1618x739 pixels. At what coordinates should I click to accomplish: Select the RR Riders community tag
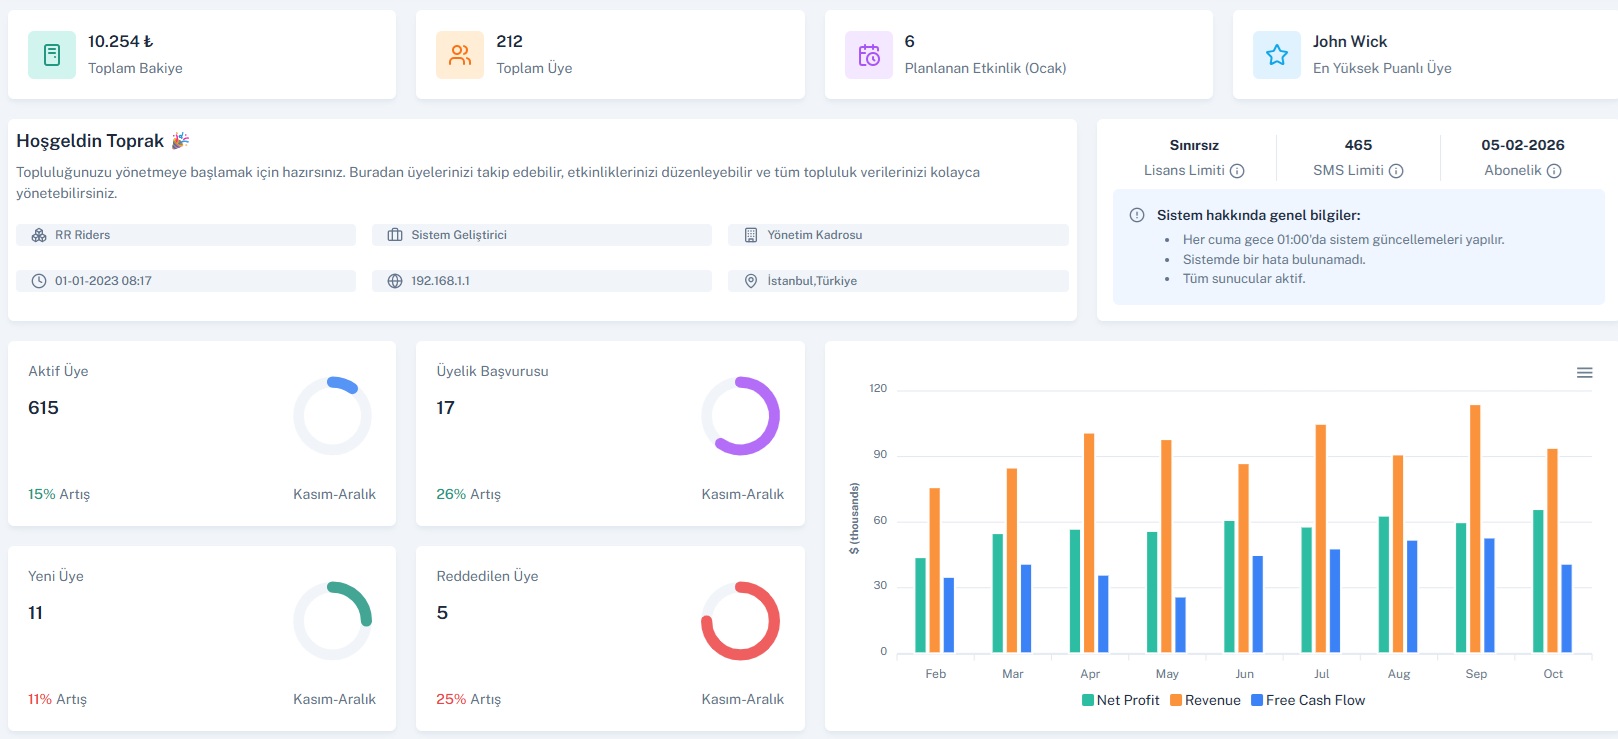(185, 235)
